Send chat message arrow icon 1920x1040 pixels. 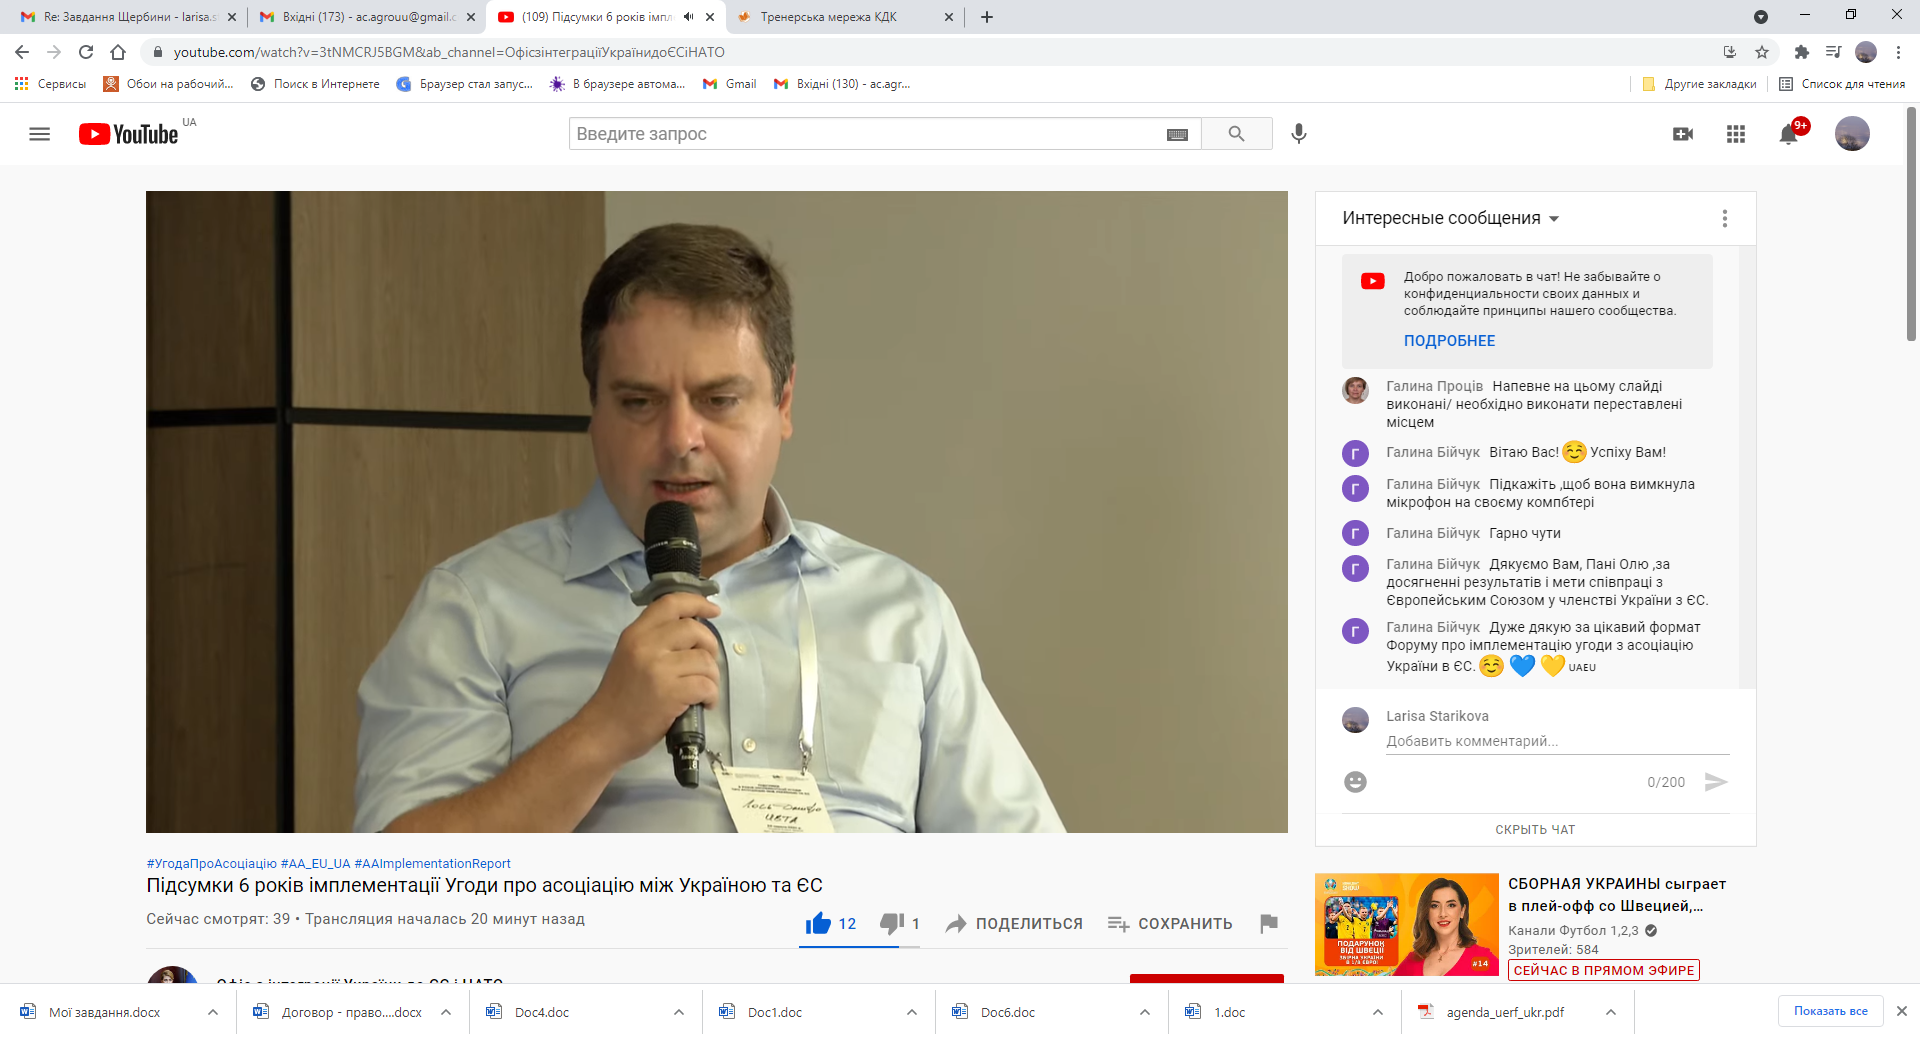1716,782
